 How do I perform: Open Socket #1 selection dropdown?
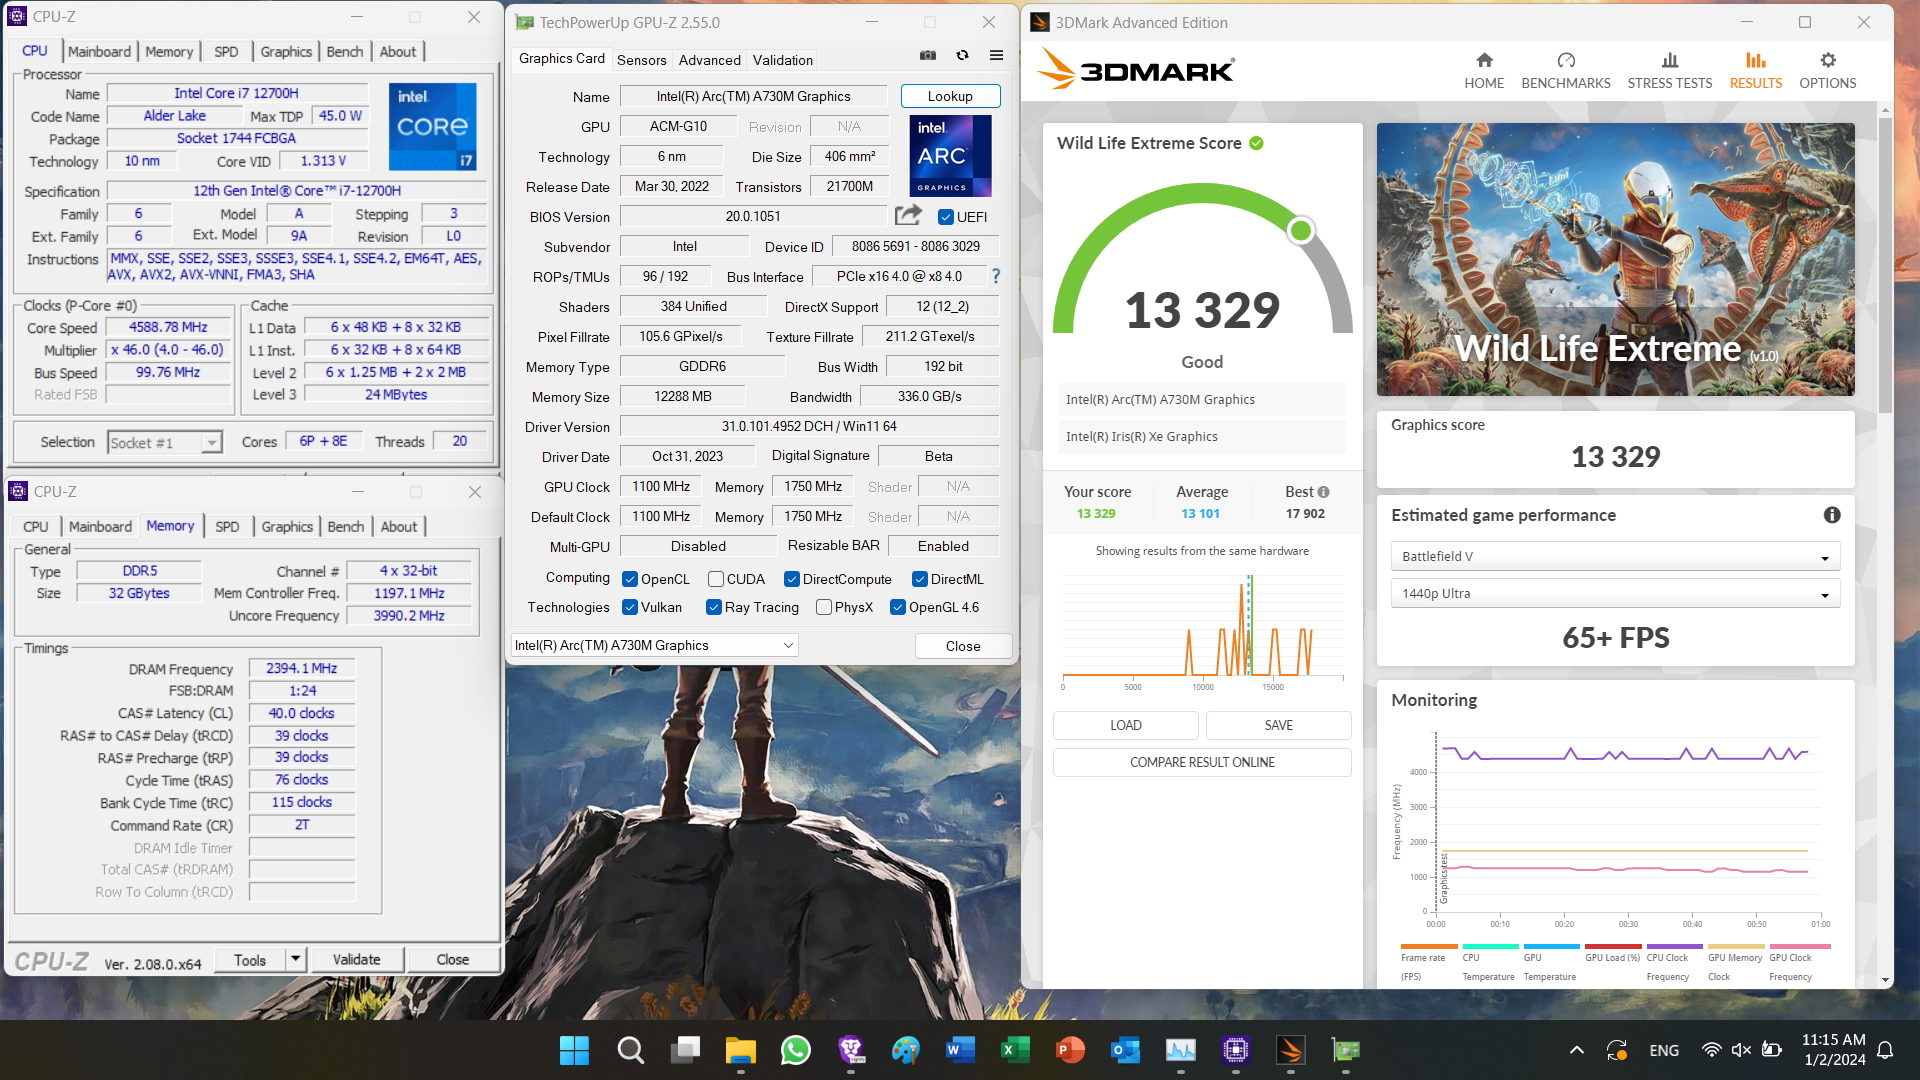164,442
